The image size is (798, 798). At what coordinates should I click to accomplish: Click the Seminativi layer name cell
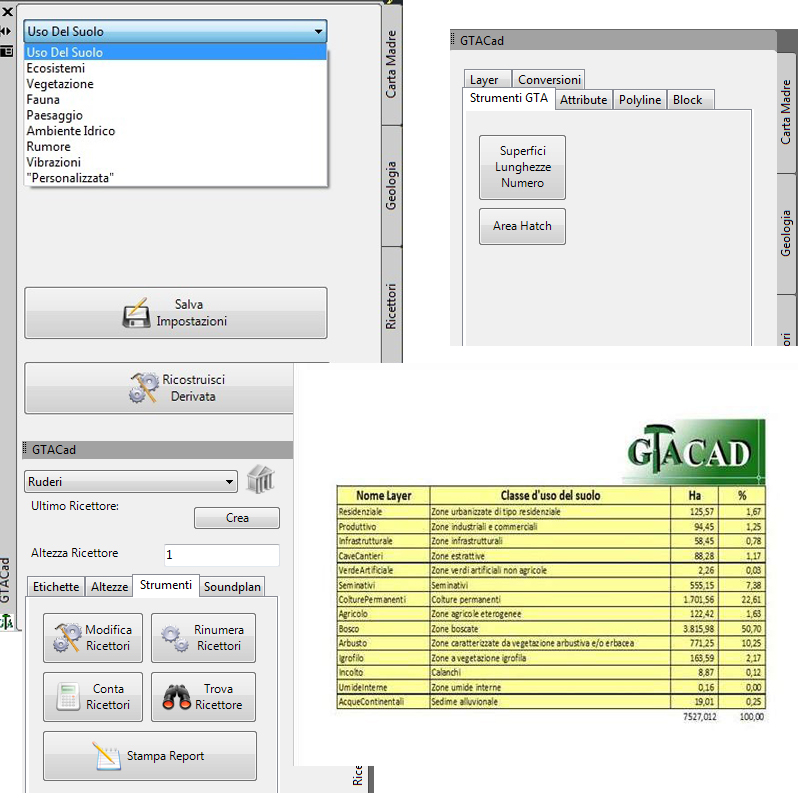[384, 585]
